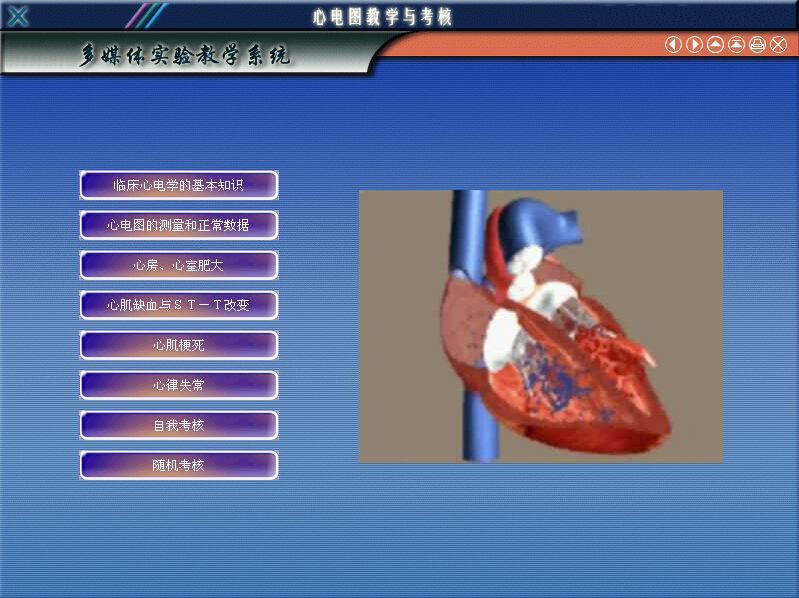The image size is (799, 598).
Task: Open 心电图的测量和正常数据 section
Action: (179, 225)
